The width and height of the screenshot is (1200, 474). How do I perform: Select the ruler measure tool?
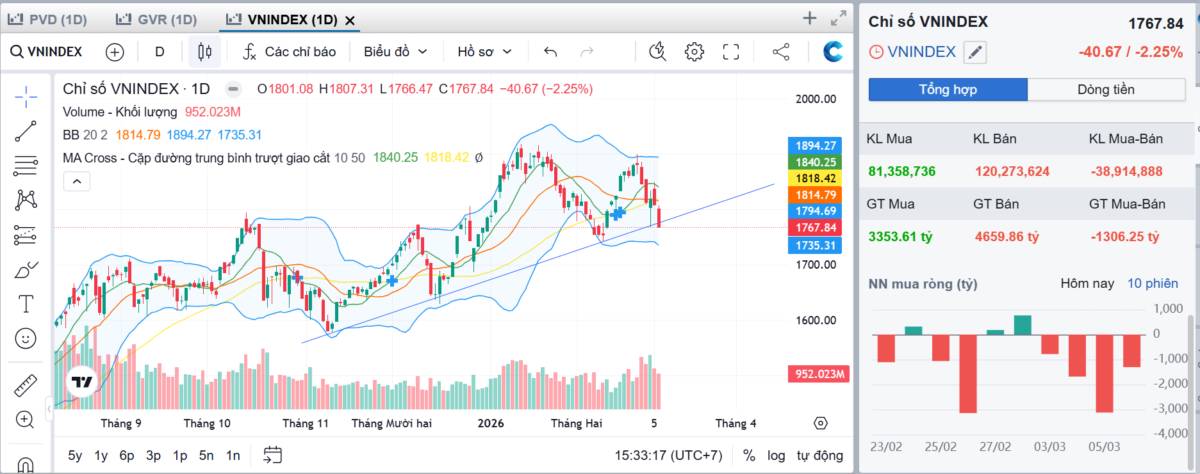coord(26,385)
